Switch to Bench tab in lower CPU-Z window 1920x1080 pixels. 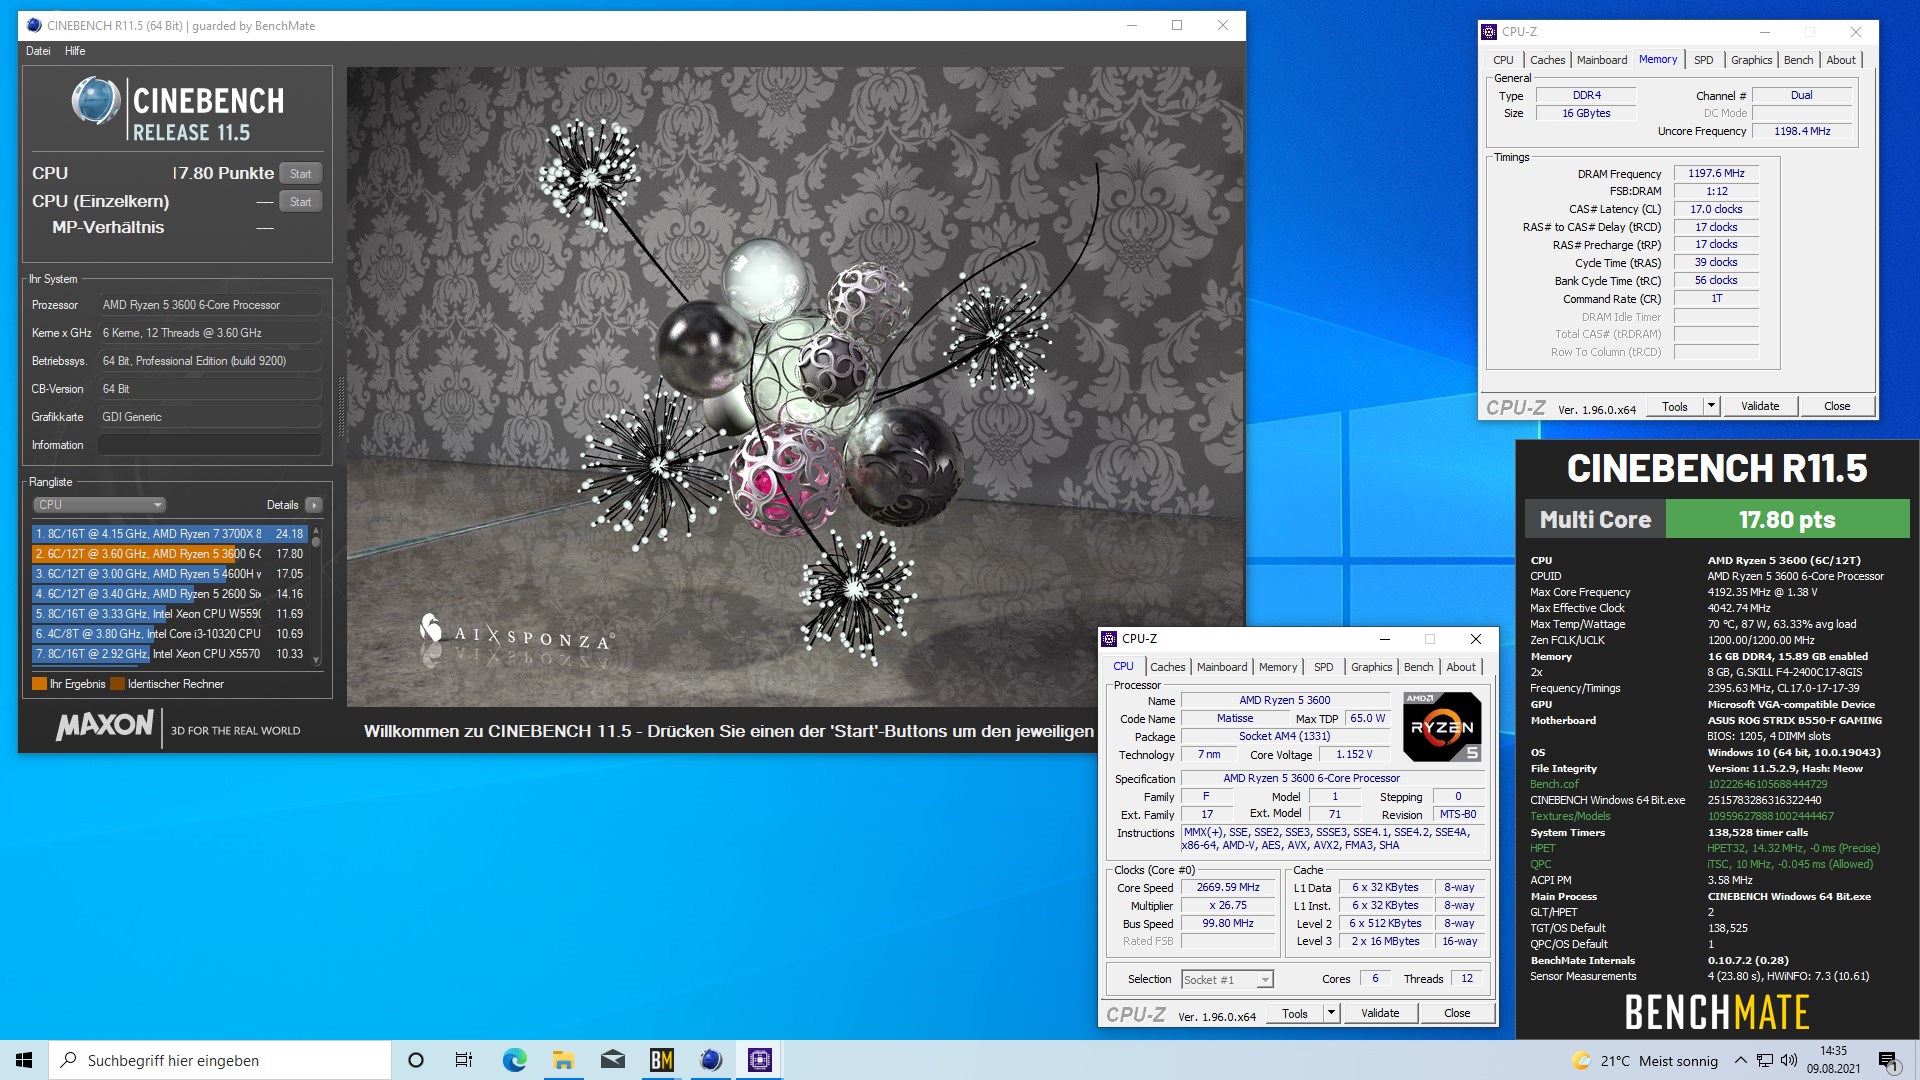pos(1418,667)
